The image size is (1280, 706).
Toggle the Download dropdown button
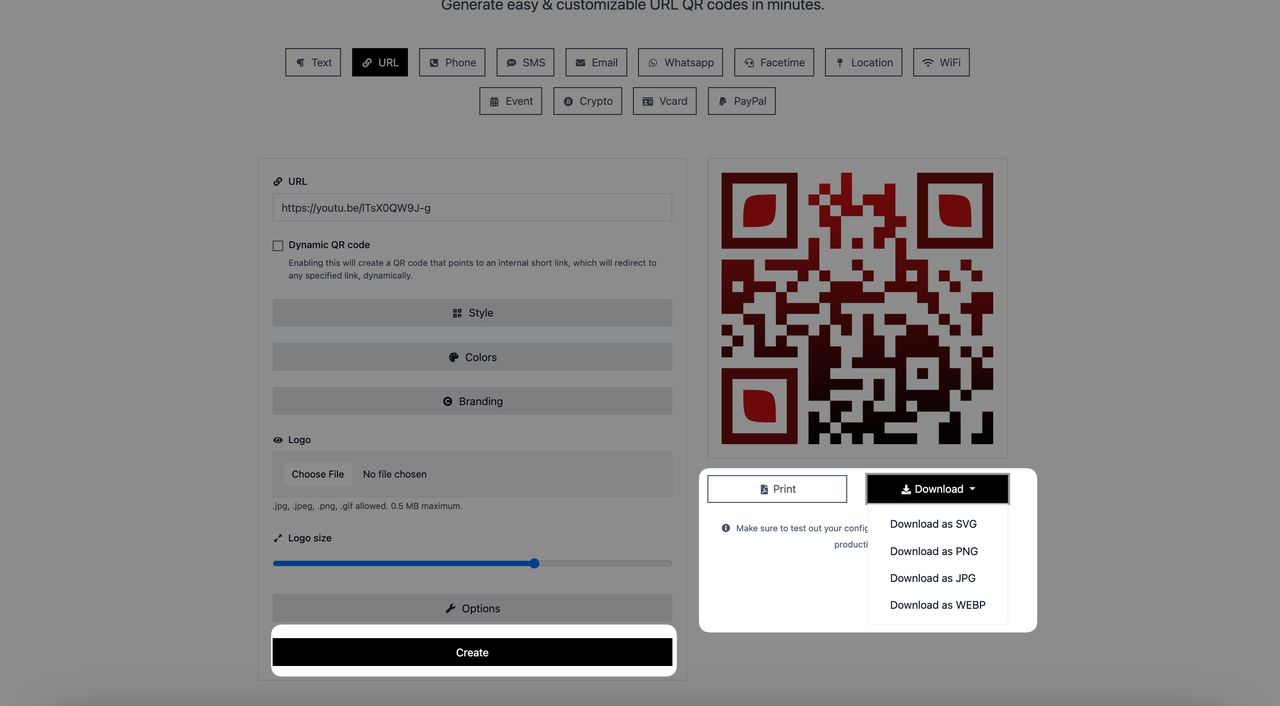pyautogui.click(x=938, y=489)
